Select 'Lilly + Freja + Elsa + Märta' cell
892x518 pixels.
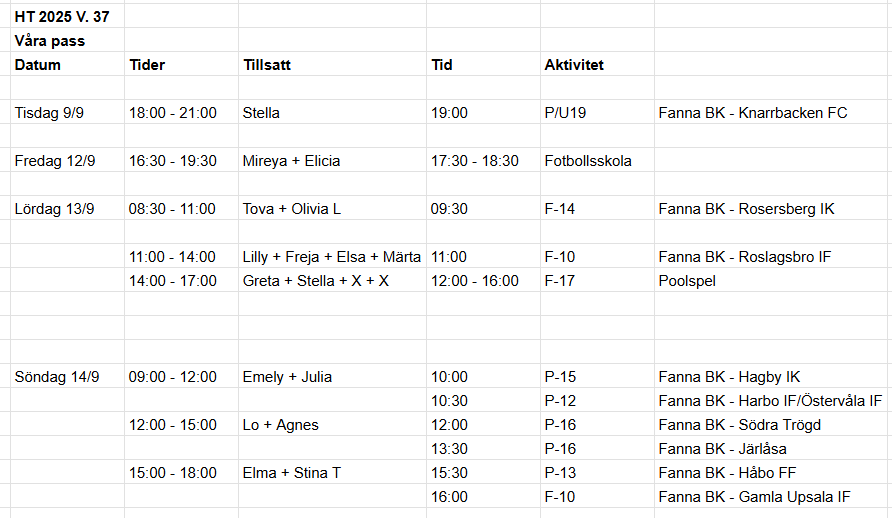click(x=332, y=257)
